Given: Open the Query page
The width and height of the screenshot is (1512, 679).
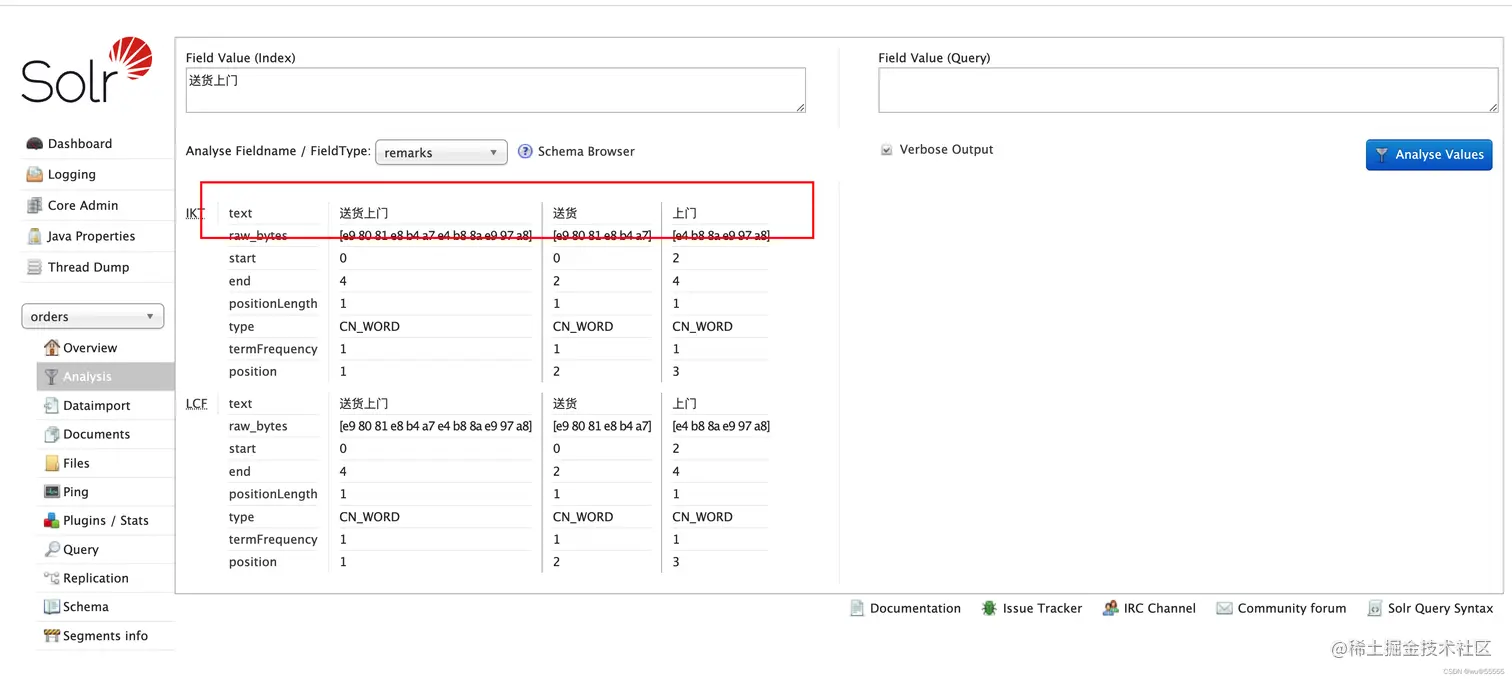Looking at the screenshot, I should tap(80, 550).
